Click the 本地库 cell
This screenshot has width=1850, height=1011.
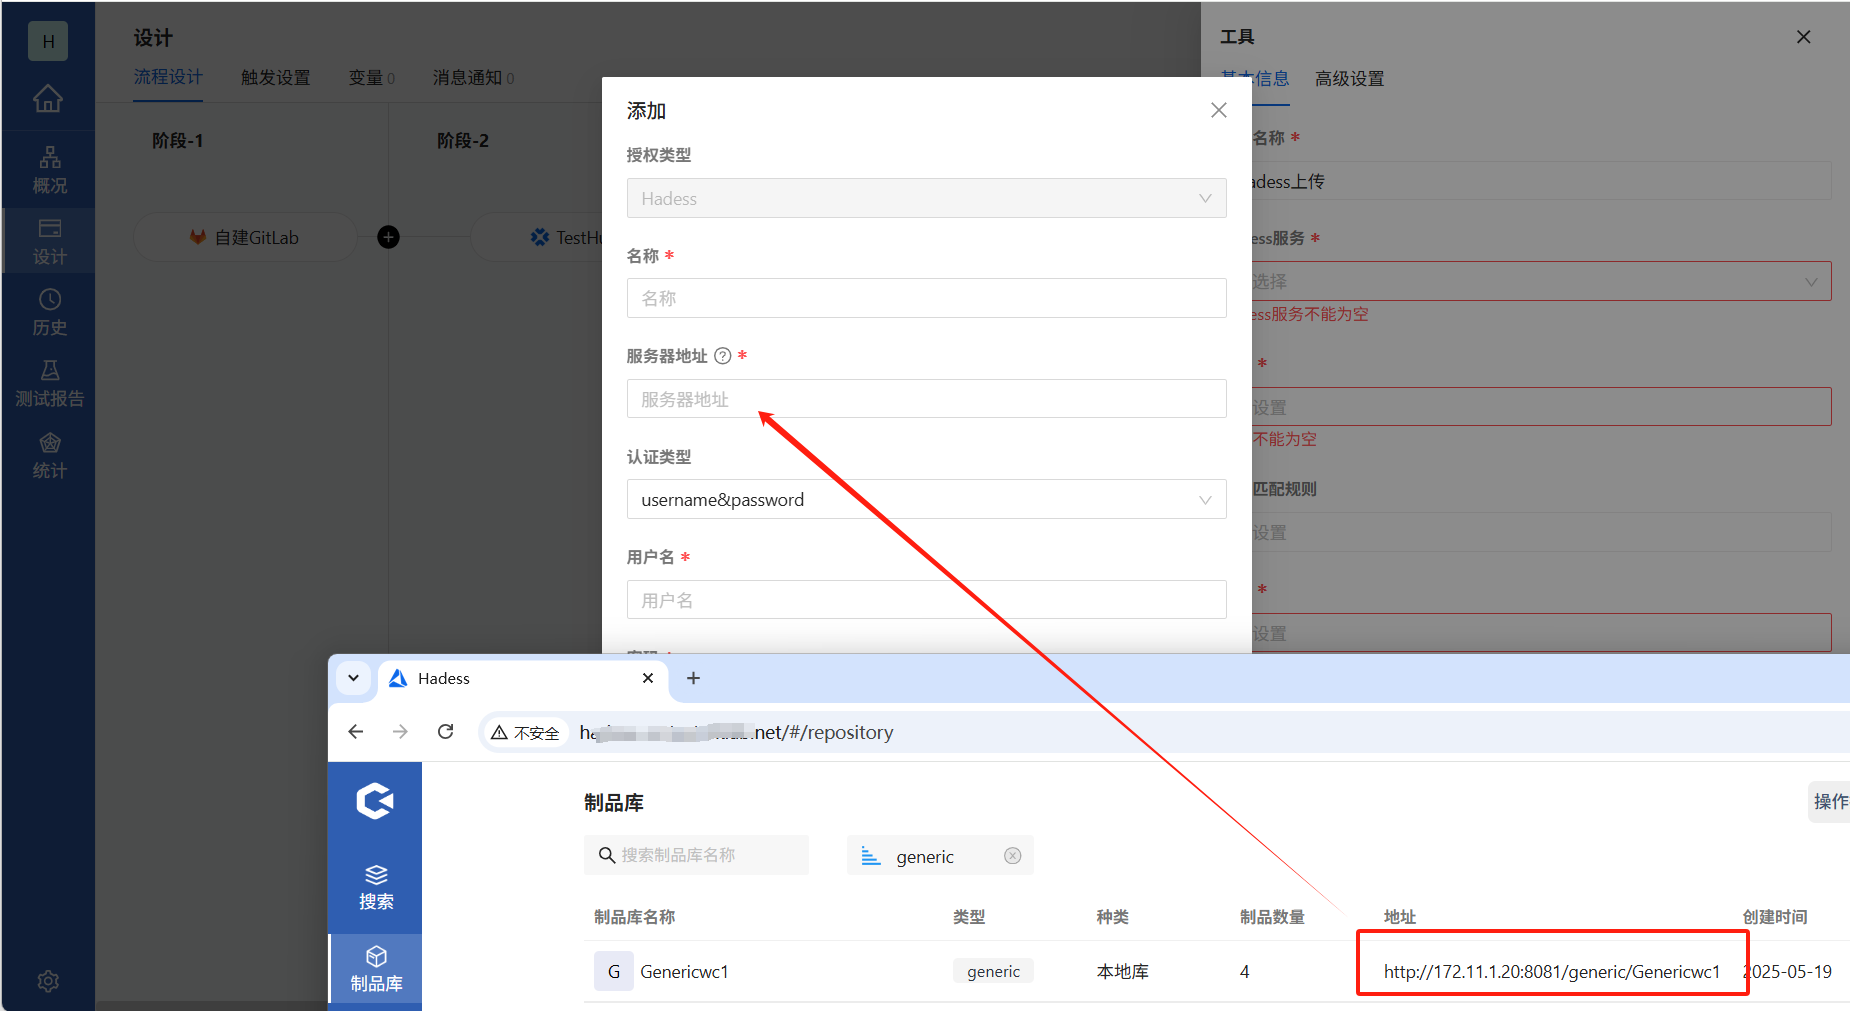coord(1123,971)
